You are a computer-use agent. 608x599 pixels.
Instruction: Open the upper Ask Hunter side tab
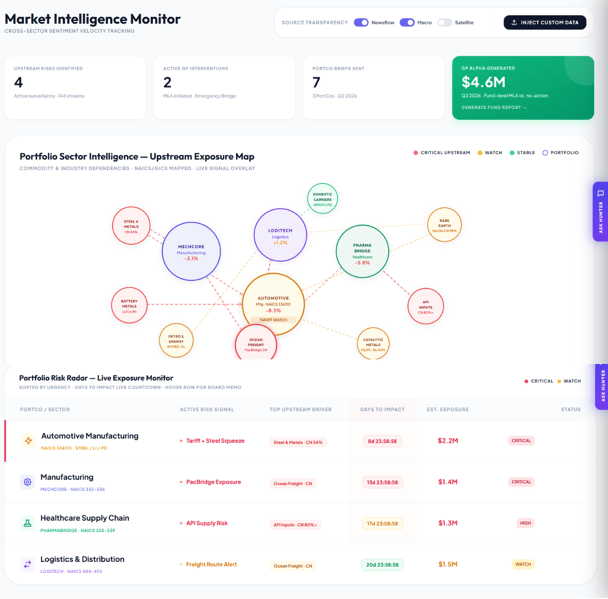[601, 212]
